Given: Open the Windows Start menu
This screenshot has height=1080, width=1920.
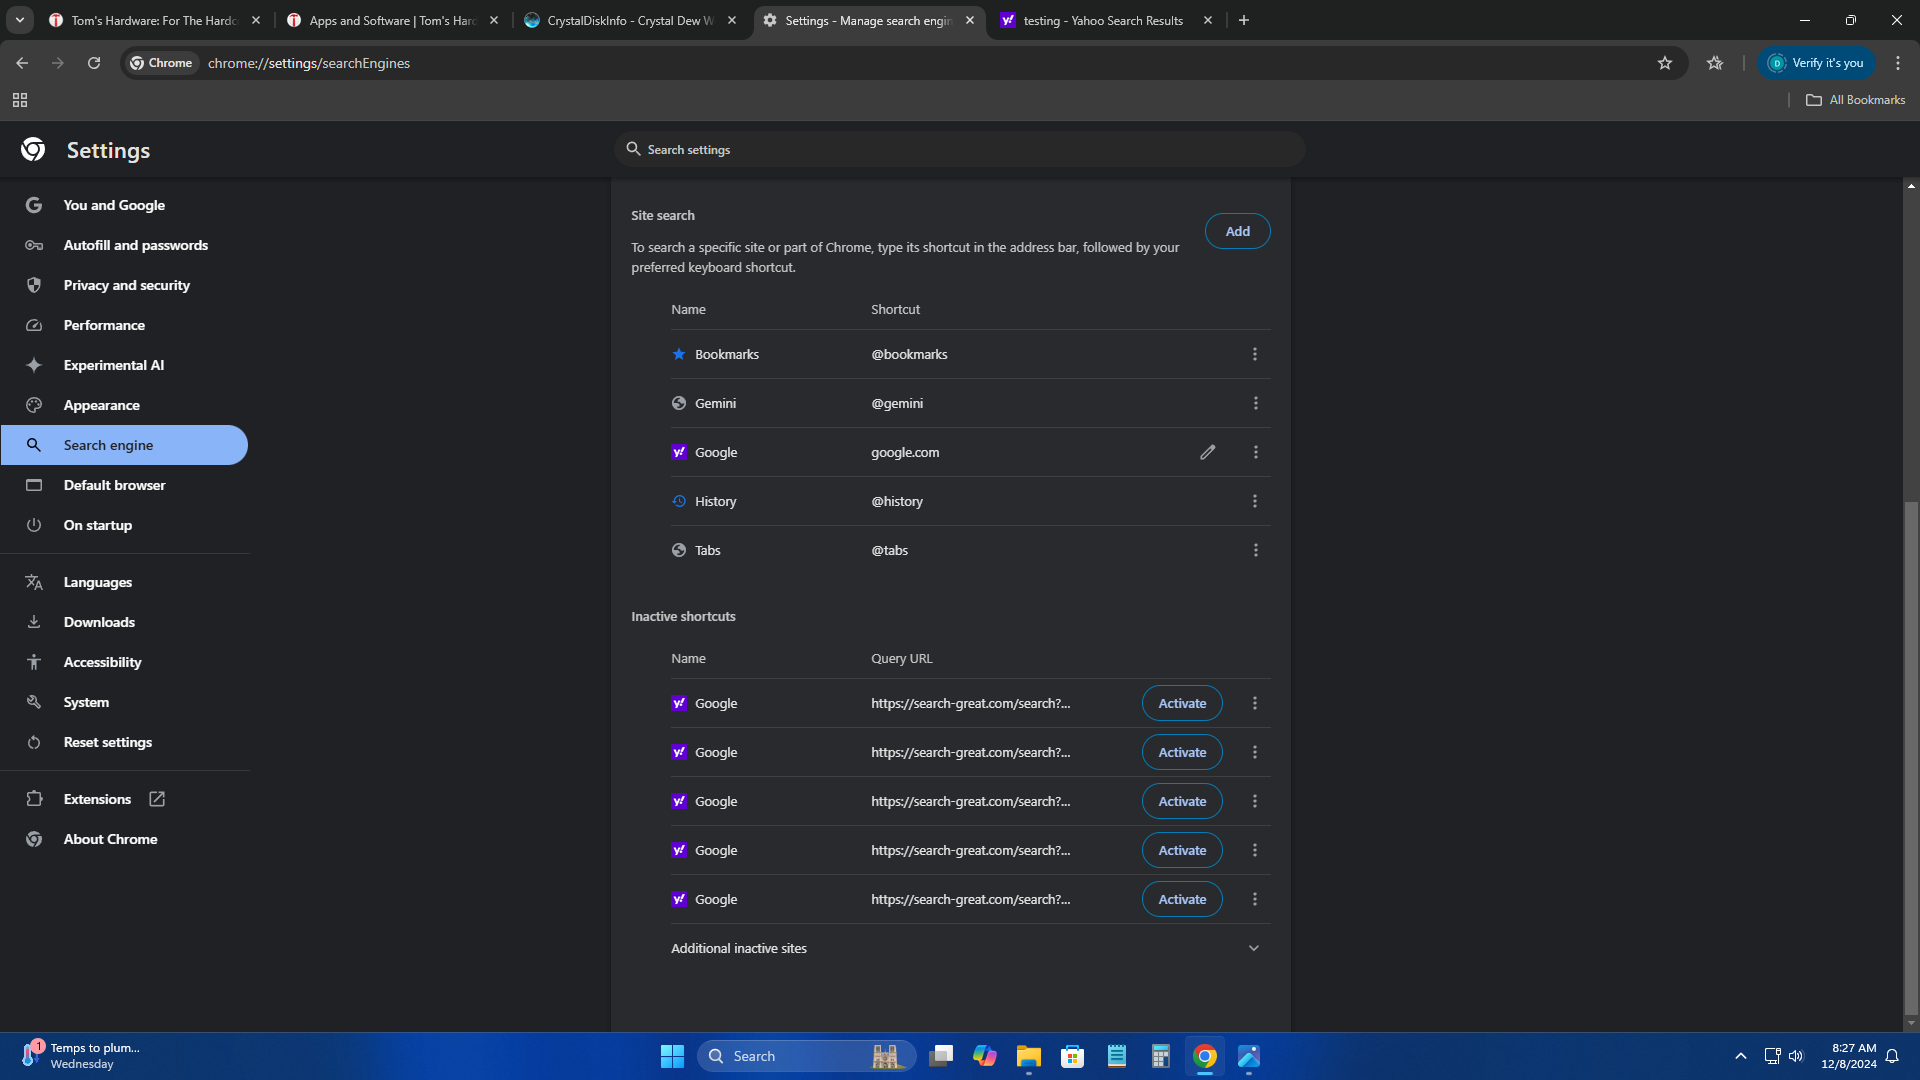Looking at the screenshot, I should 672,1056.
